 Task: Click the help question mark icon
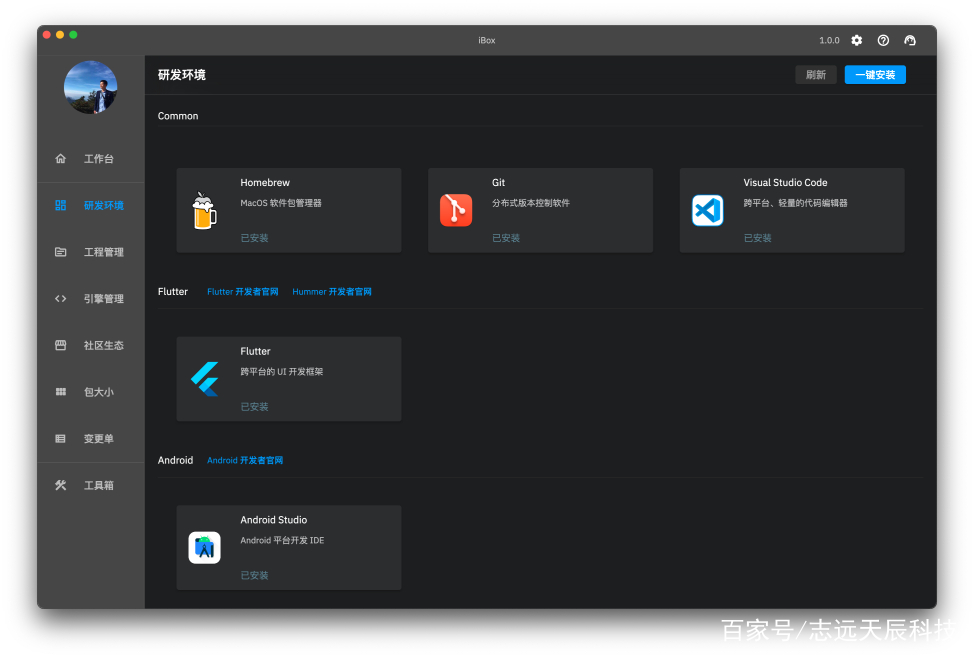pos(883,40)
